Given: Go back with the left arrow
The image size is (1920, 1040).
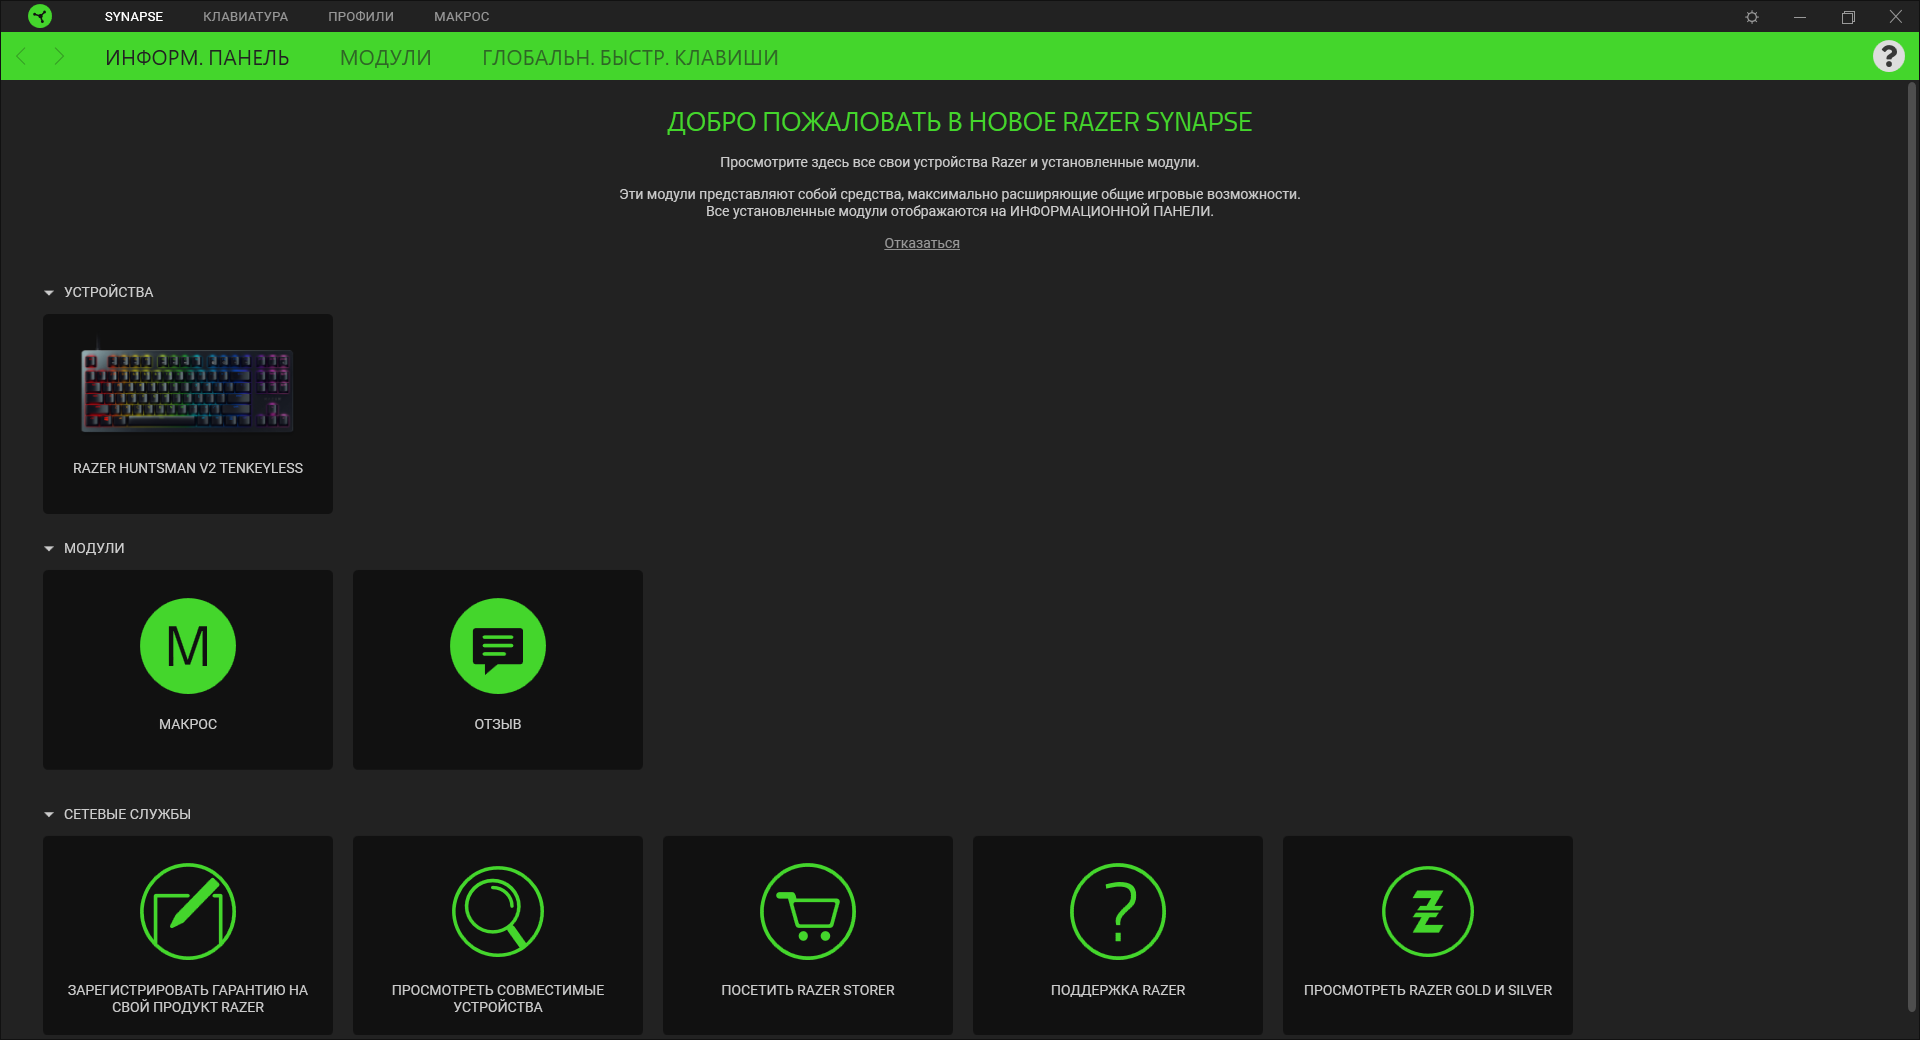Looking at the screenshot, I should click(22, 56).
